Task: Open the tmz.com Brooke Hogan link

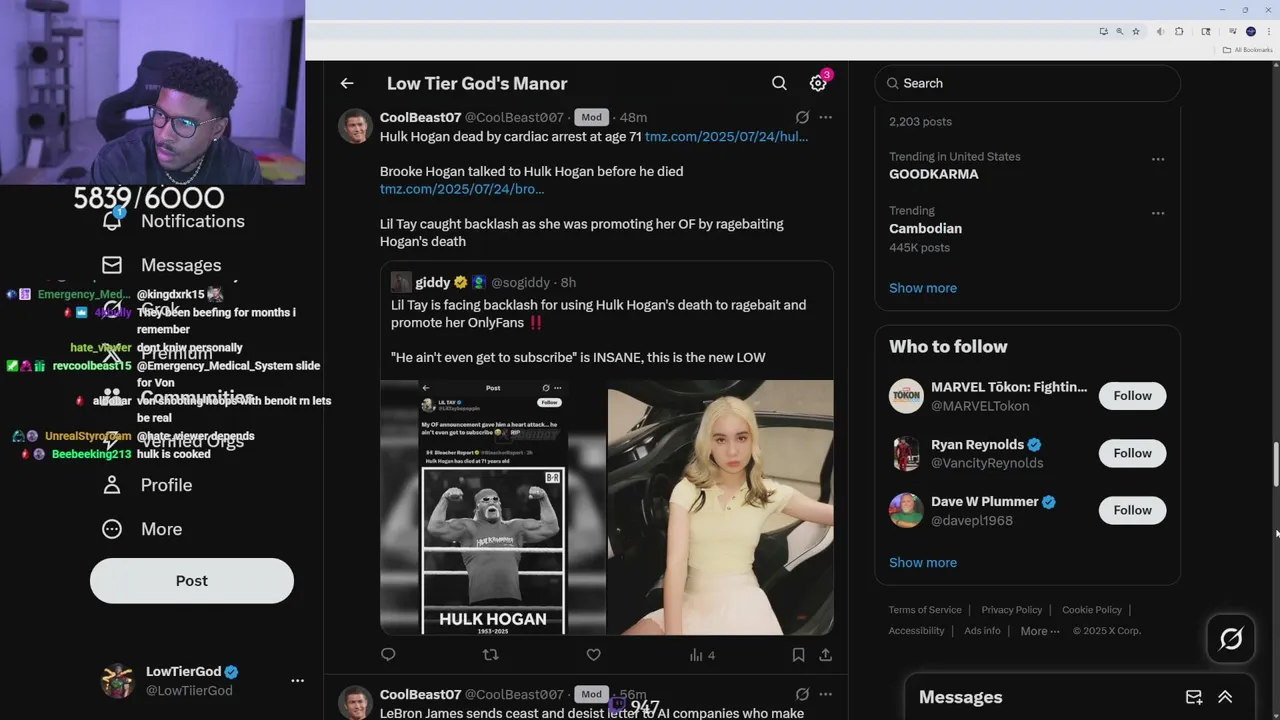Action: (462, 189)
